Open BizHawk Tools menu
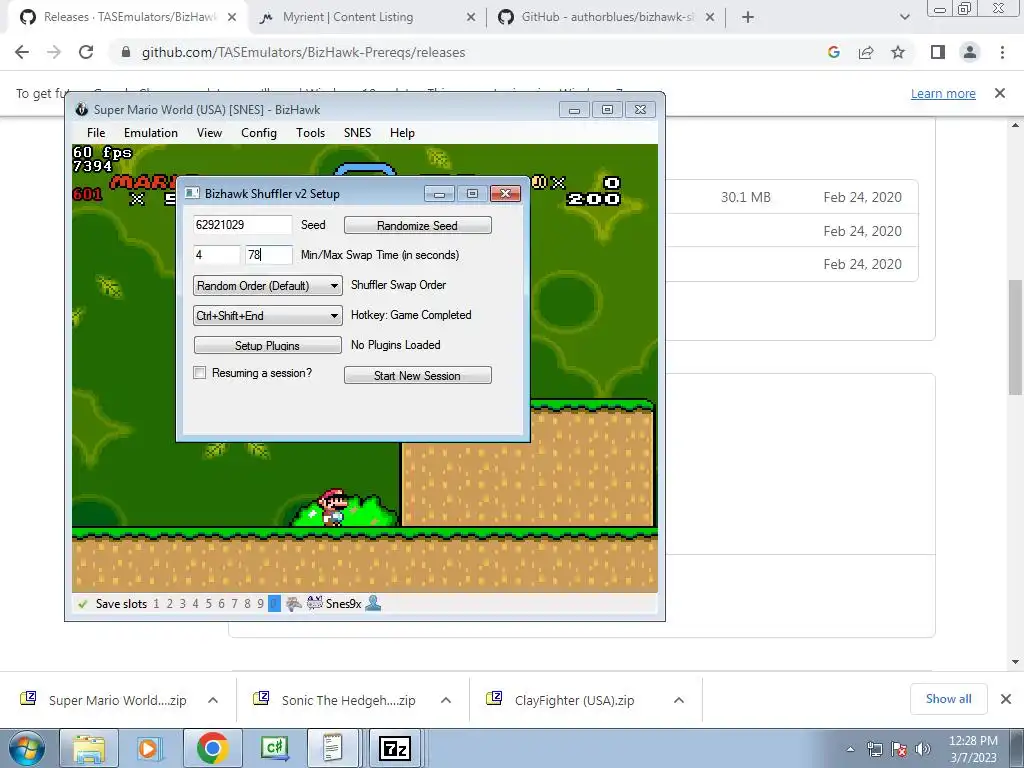Screen dimensions: 1024x768 (x=310, y=133)
